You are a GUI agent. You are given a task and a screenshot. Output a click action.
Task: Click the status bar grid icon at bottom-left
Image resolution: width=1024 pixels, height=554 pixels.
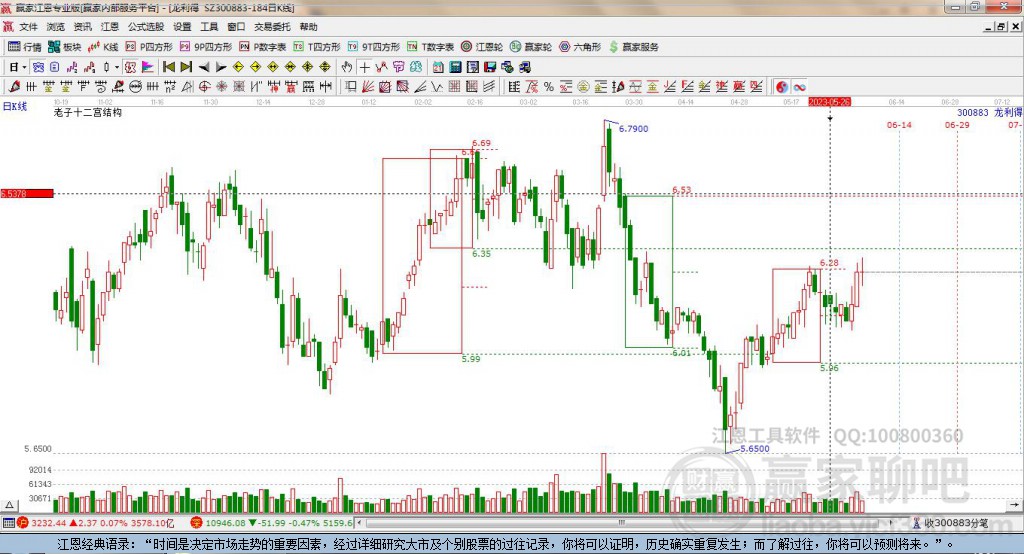8,523
